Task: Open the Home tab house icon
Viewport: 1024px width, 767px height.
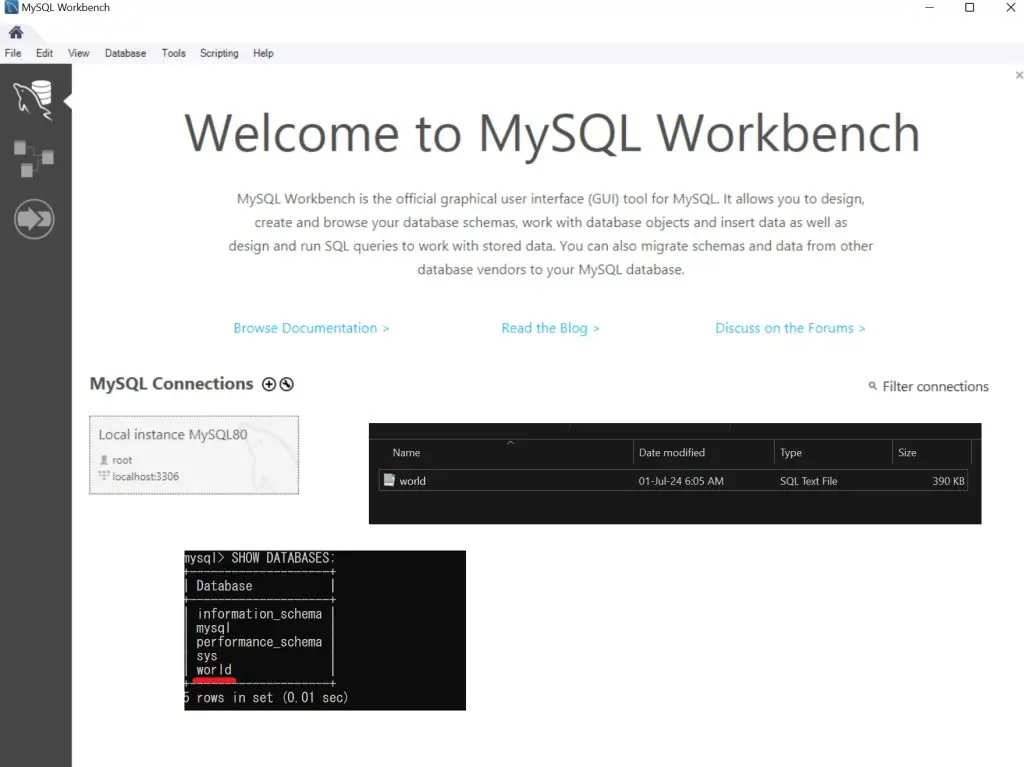Action: 16,32
